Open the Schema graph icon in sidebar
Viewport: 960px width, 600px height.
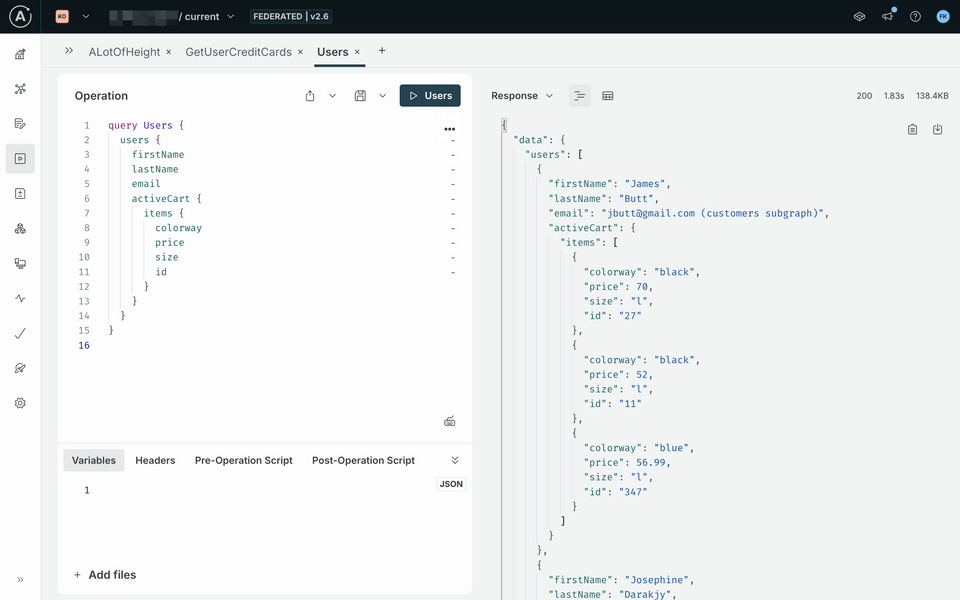click(x=20, y=89)
